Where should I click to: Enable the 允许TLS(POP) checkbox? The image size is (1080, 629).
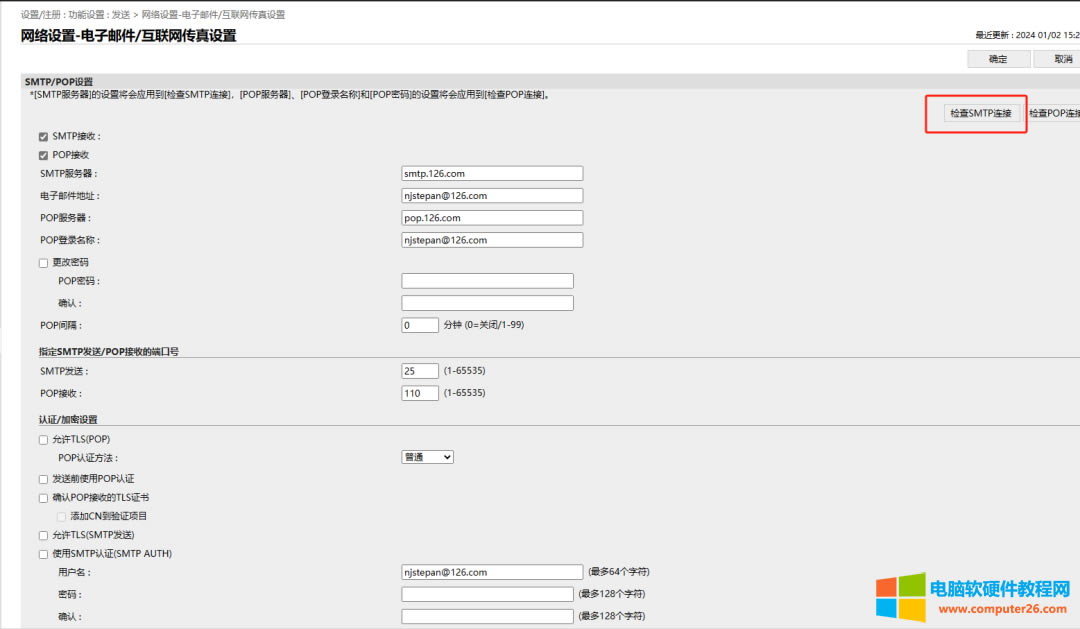pyautogui.click(x=43, y=440)
